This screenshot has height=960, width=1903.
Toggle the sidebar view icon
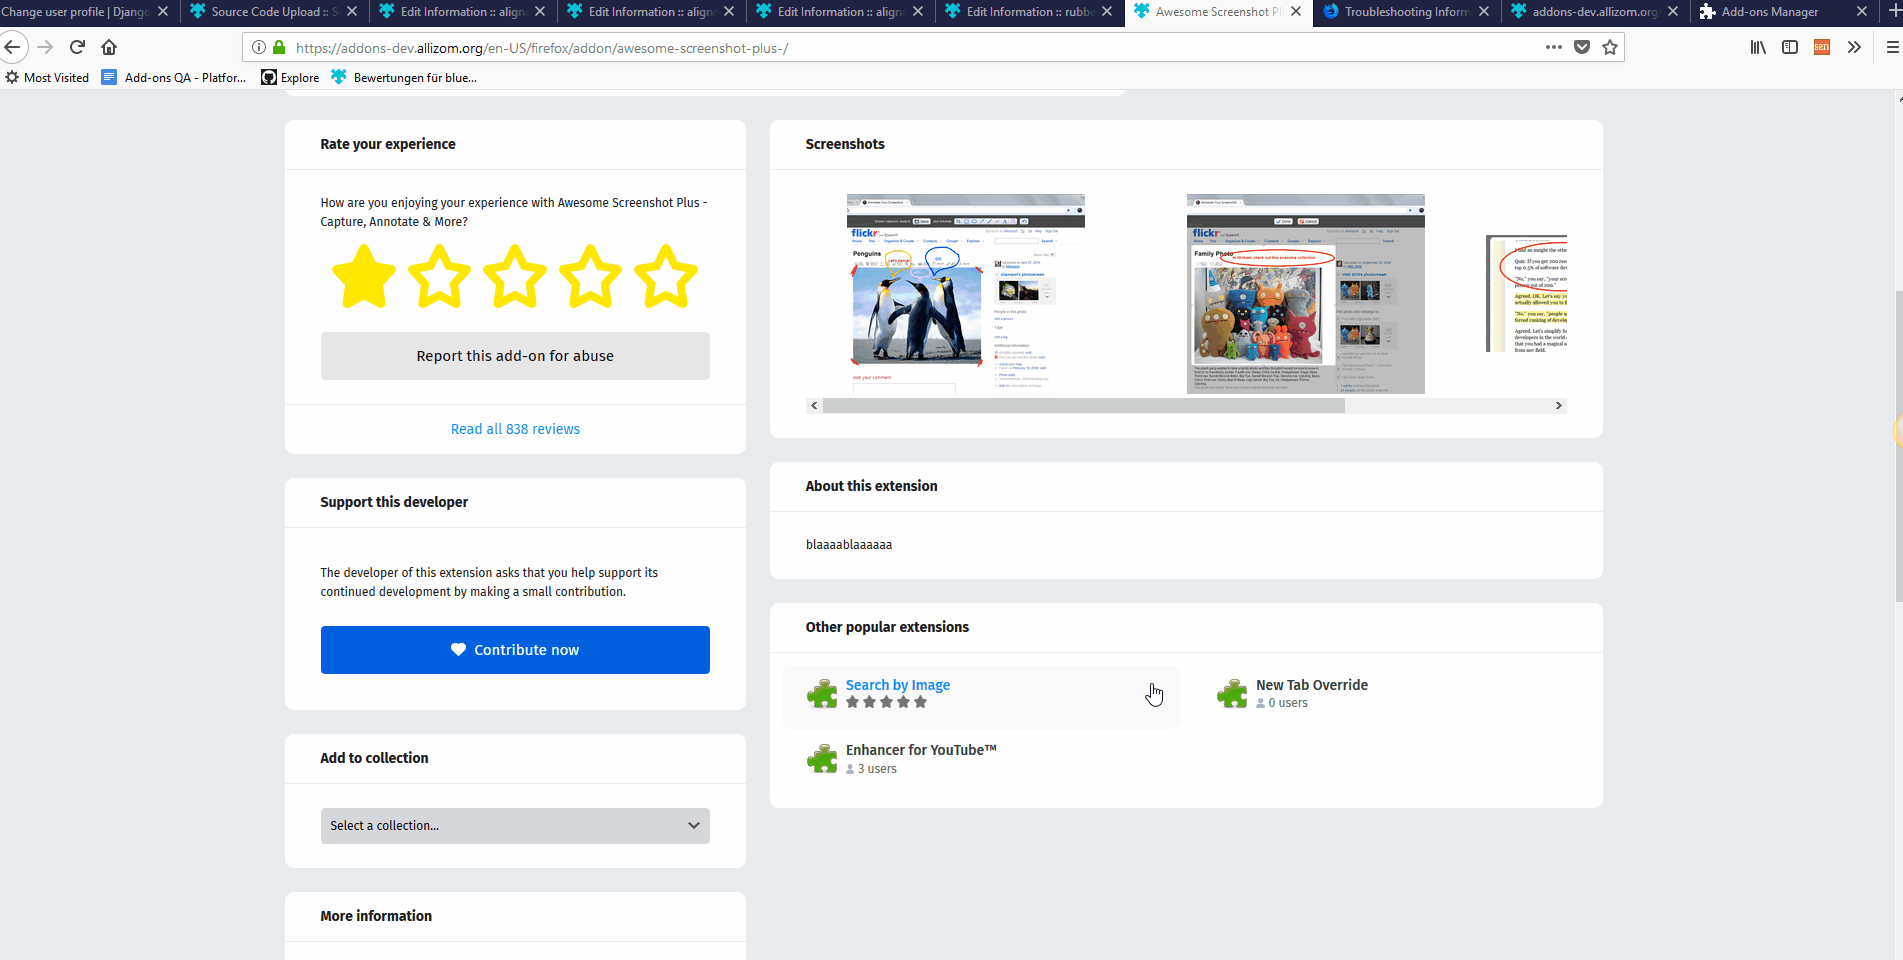pos(1790,47)
